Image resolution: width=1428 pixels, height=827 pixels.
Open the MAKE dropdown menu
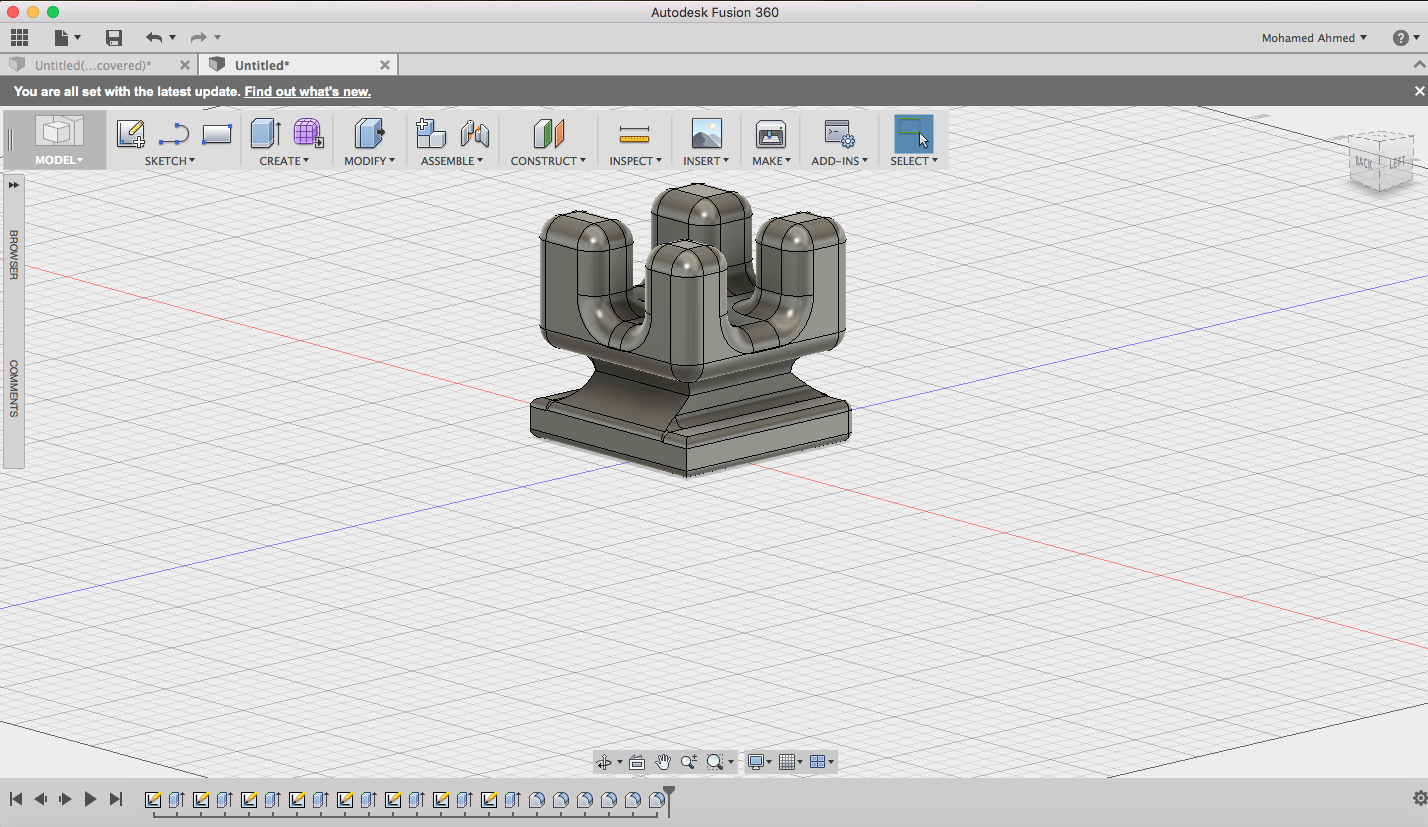[x=772, y=160]
